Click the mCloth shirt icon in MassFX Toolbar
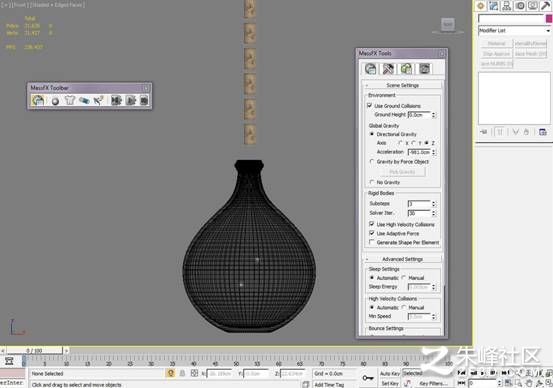 tap(69, 101)
